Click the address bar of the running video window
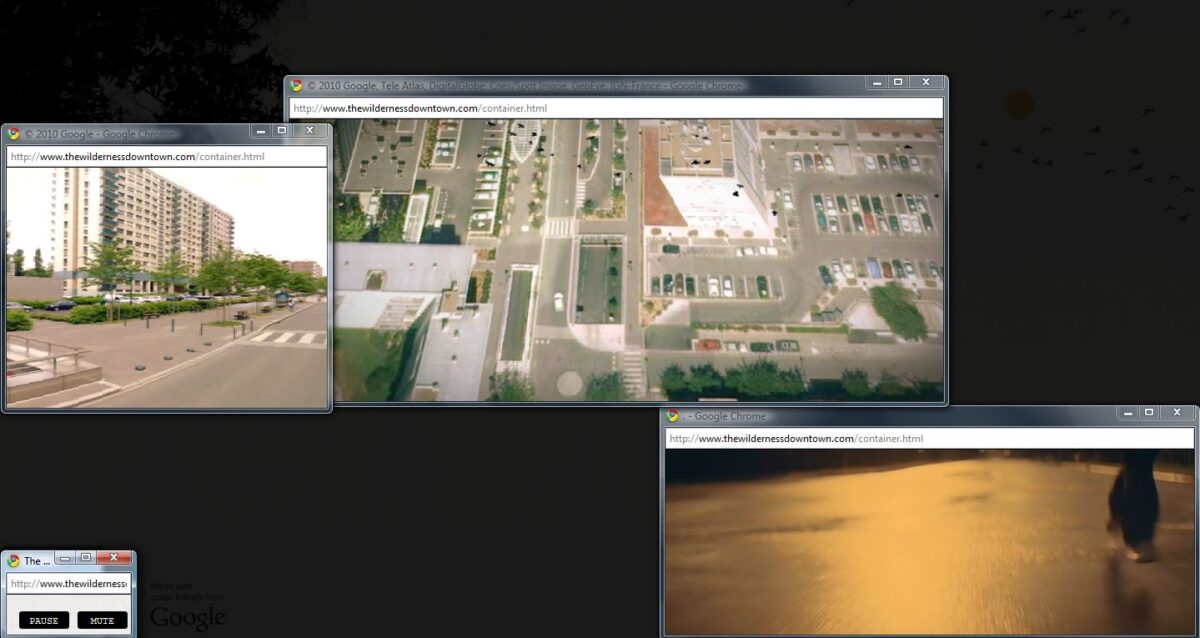1200x638 pixels. click(x=929, y=438)
